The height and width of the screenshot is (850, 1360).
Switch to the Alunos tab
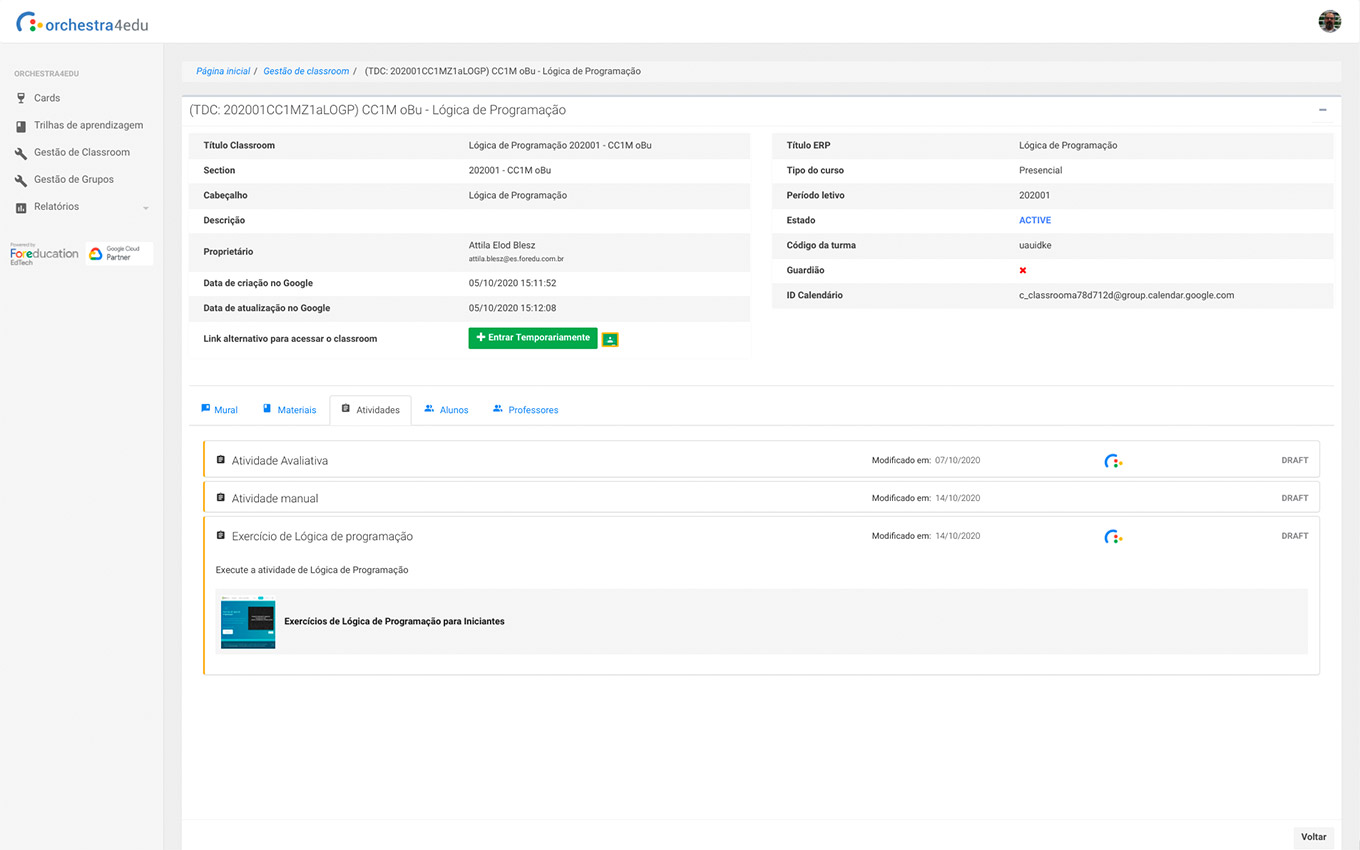click(447, 410)
